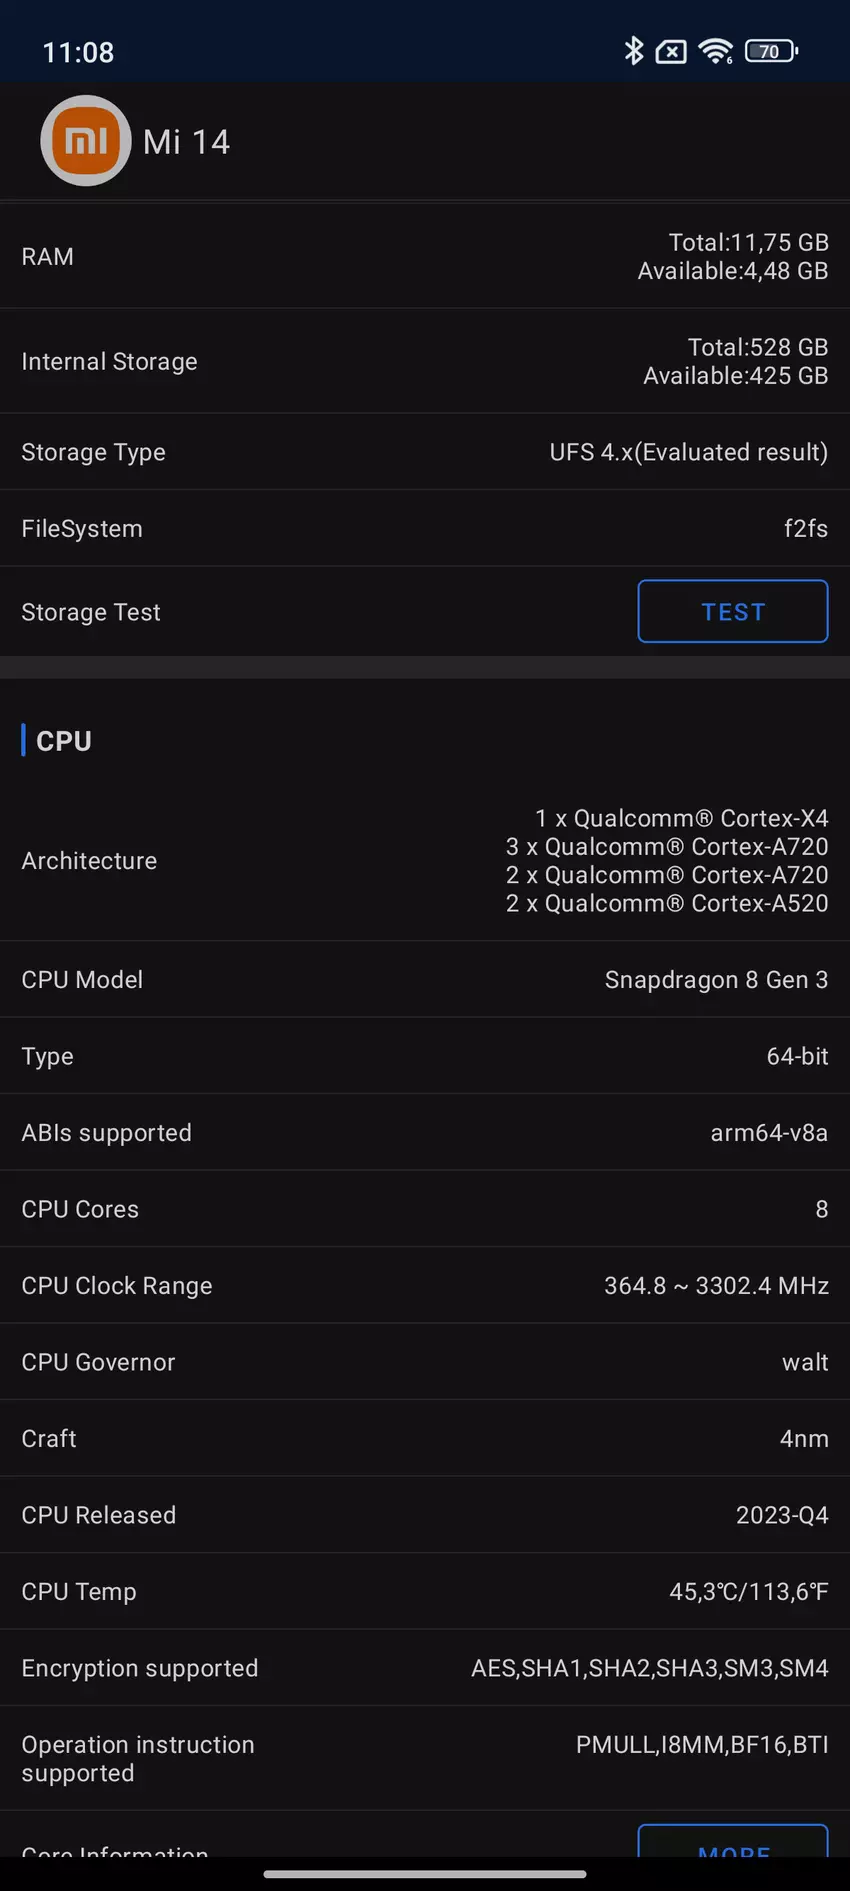Select the CPU Governor walt row
The width and height of the screenshot is (850, 1891).
425,1362
